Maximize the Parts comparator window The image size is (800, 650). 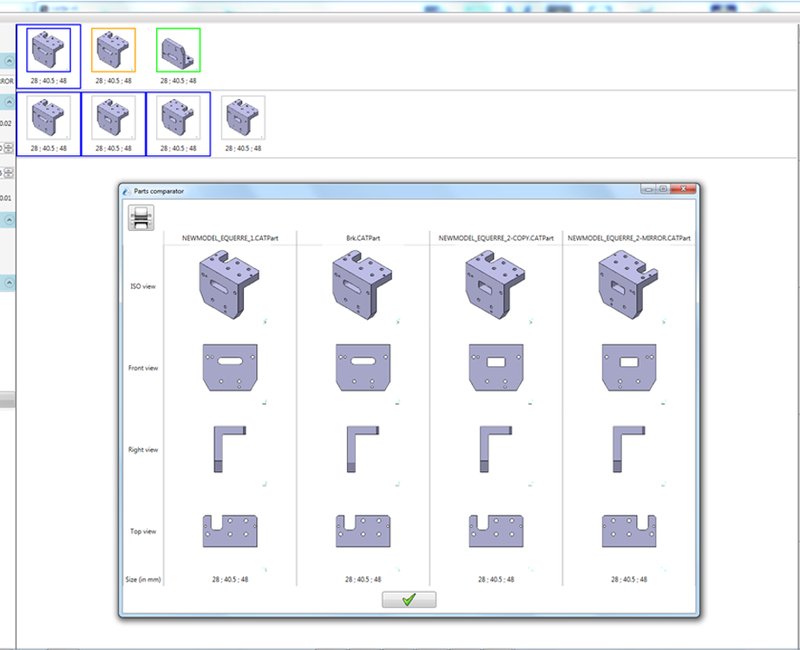coord(662,189)
